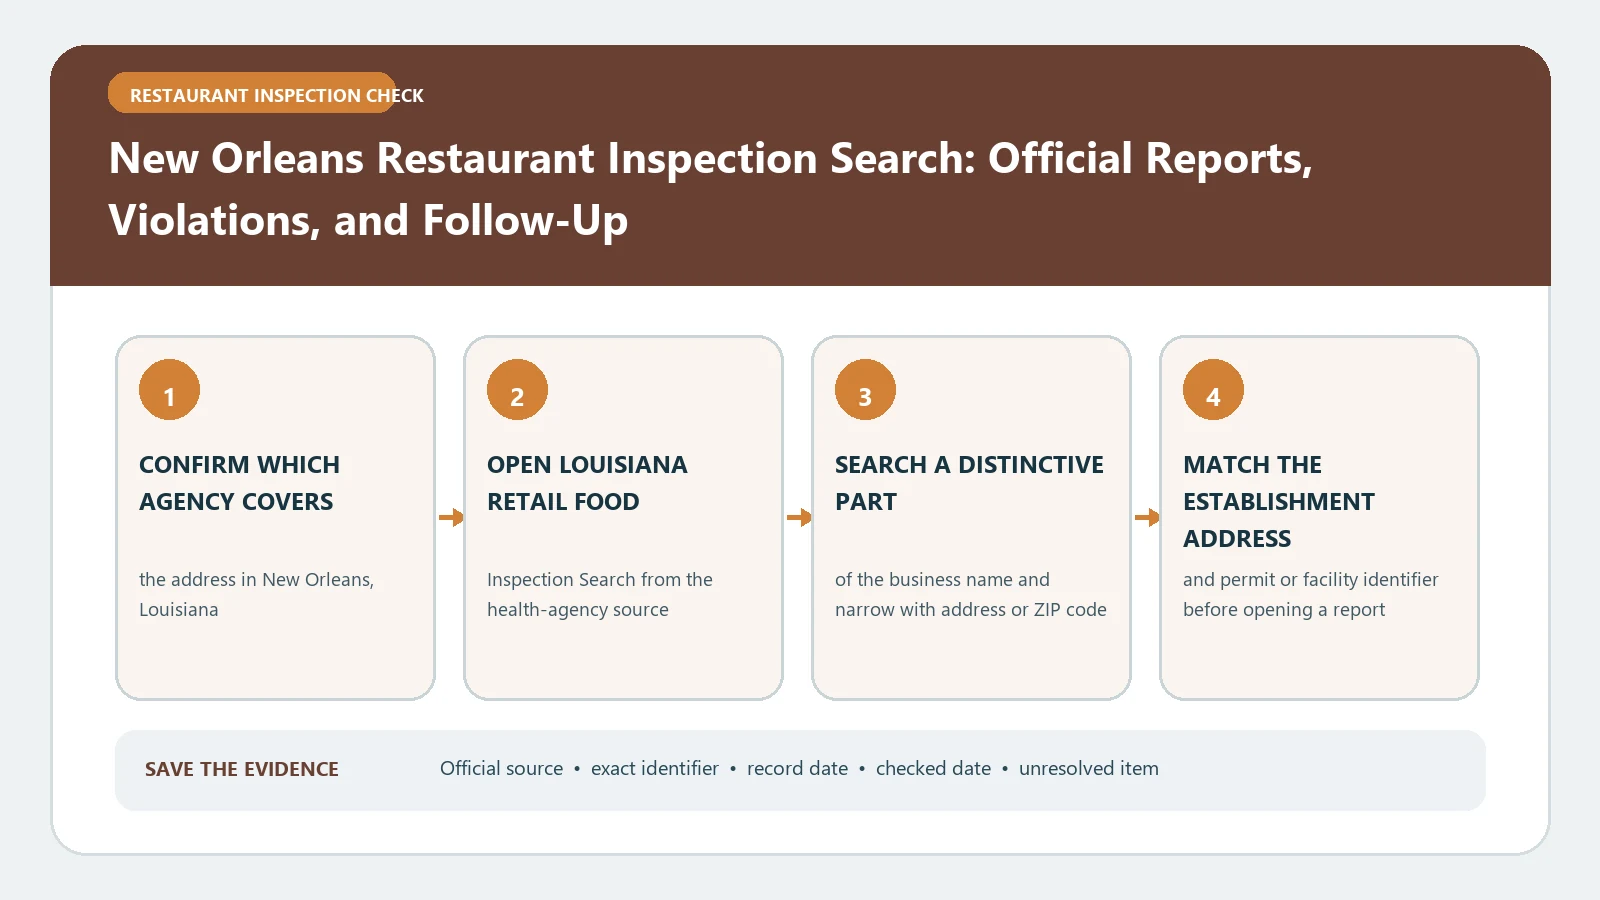This screenshot has width=1600, height=900.
Task: Click the 'exact identifier' item
Action: [x=655, y=768]
